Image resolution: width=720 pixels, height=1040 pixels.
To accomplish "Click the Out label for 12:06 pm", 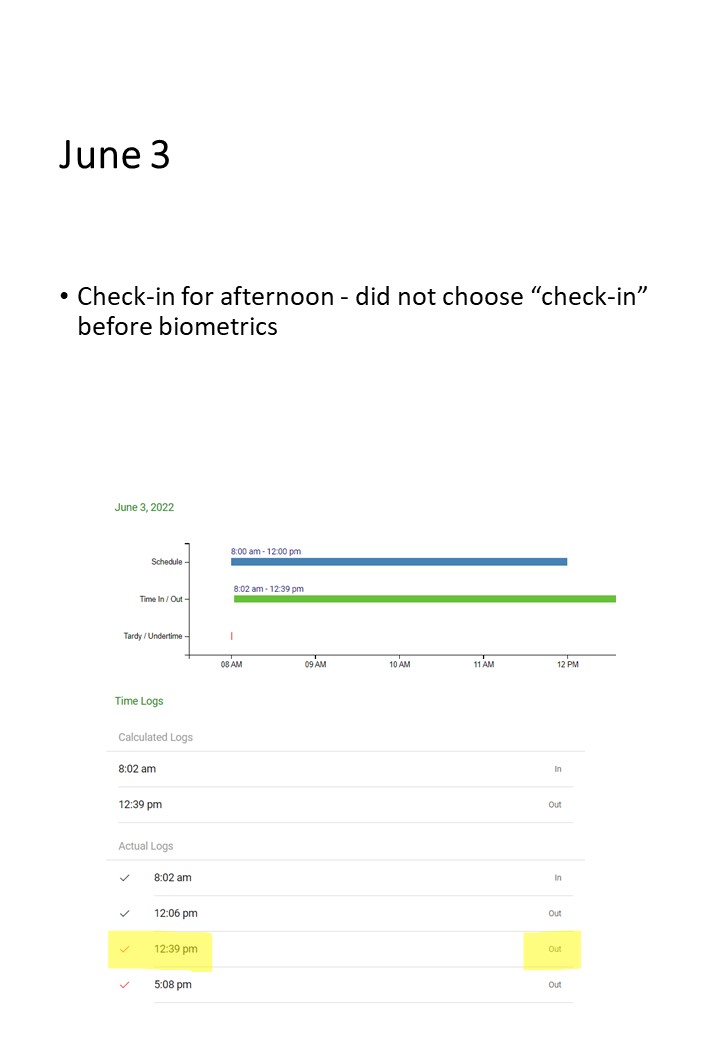I will click(x=554, y=913).
